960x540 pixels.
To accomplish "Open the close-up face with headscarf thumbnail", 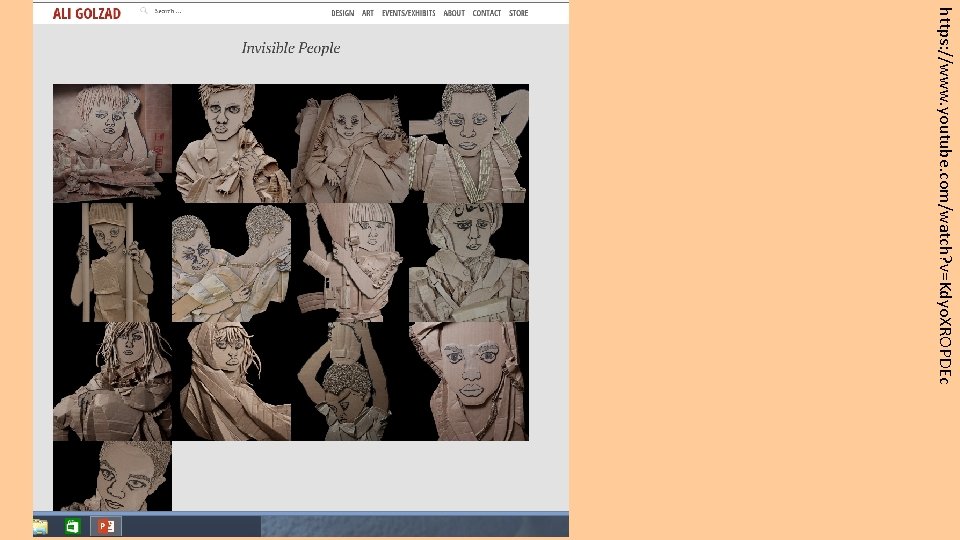I will (469, 381).
